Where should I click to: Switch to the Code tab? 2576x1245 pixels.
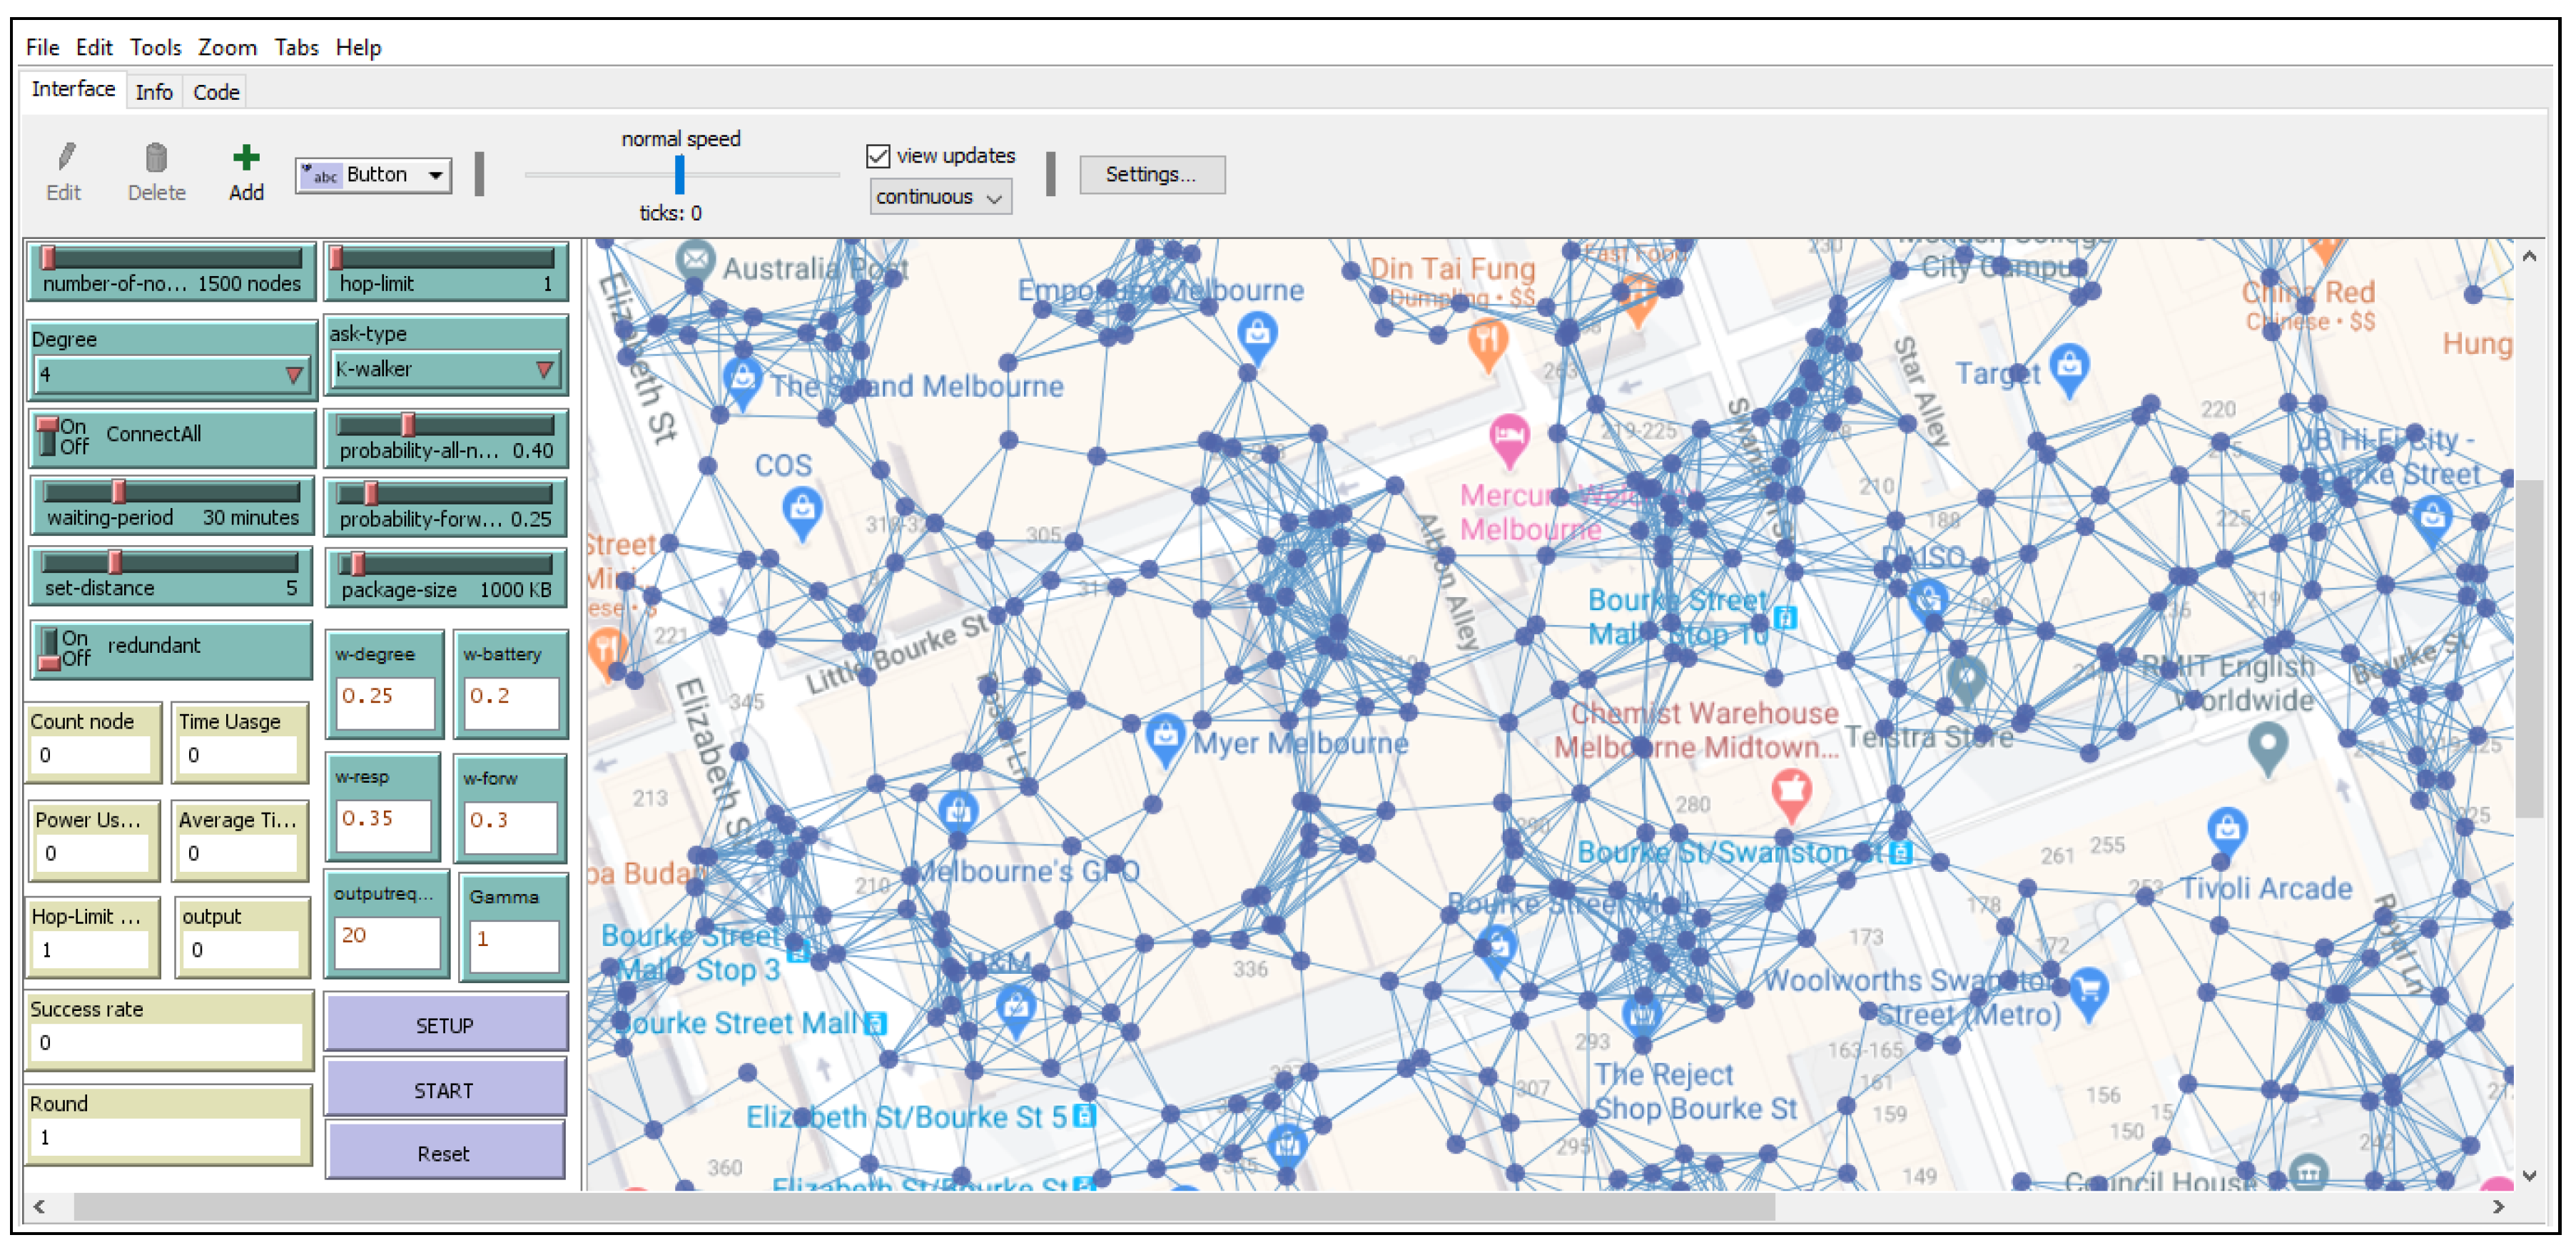216,92
